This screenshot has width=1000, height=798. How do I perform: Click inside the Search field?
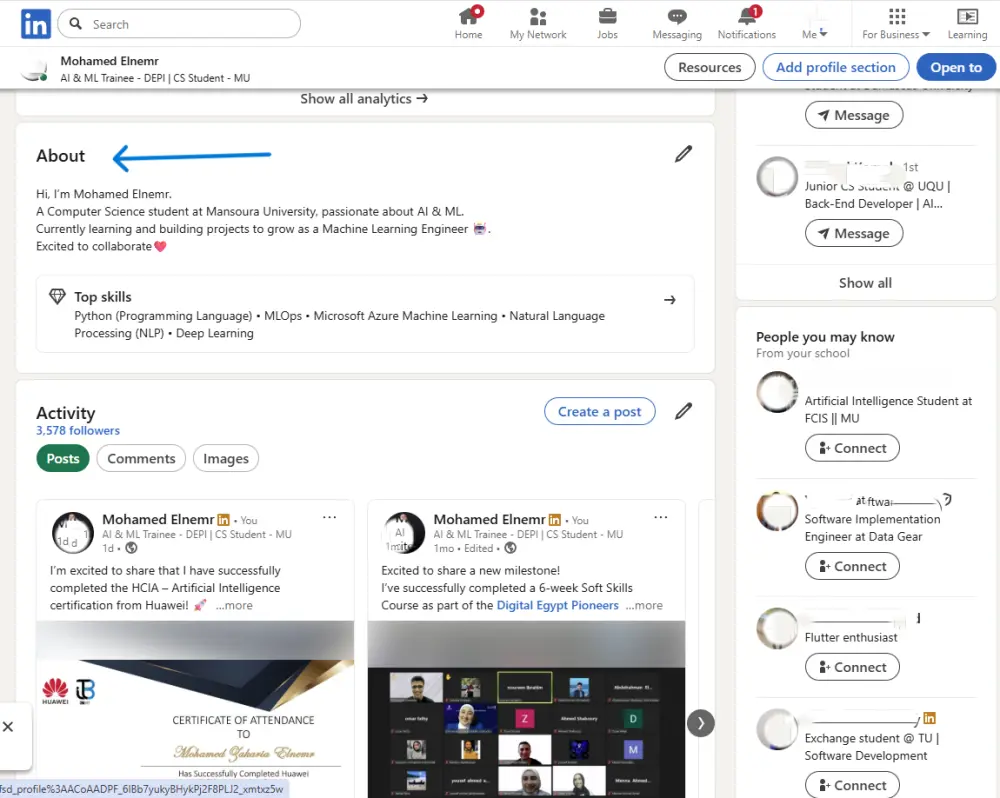tap(178, 23)
